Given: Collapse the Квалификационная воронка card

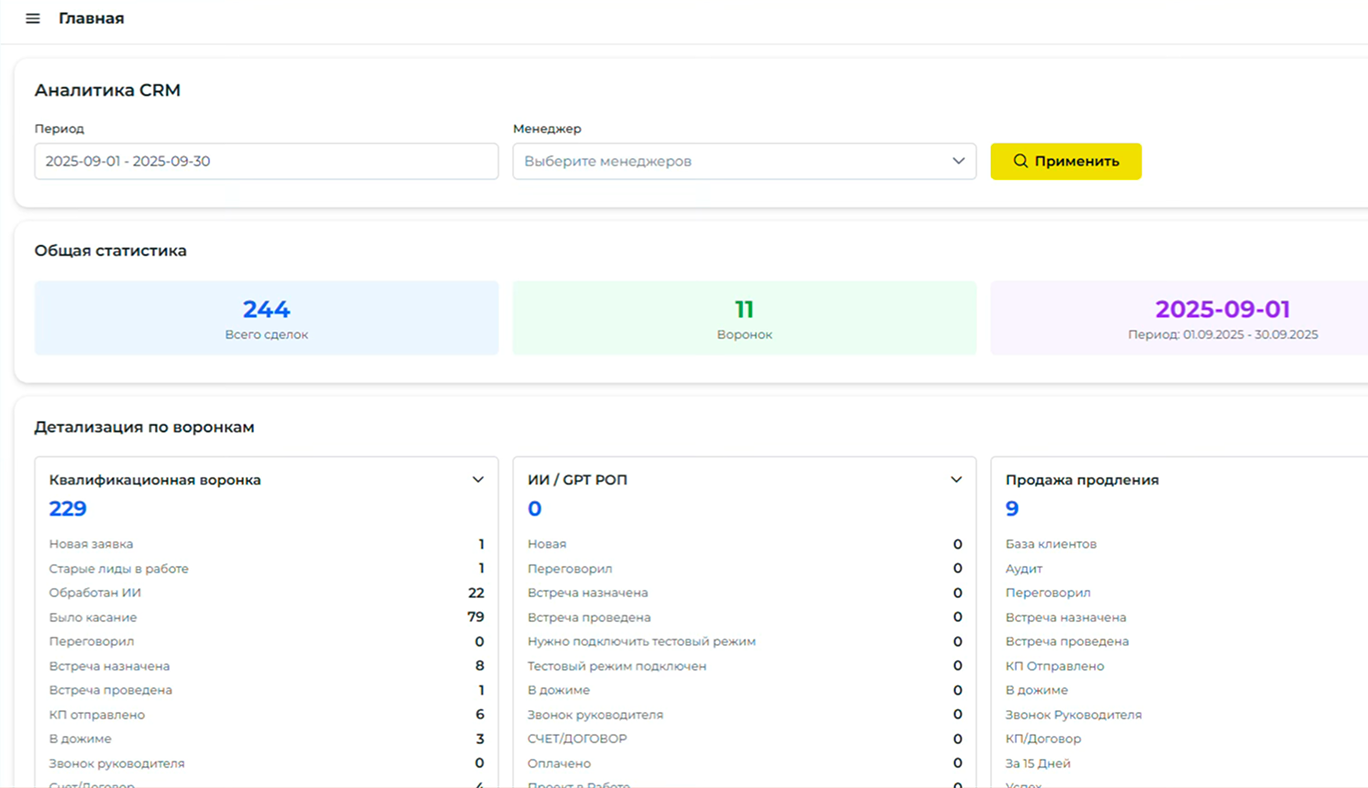Looking at the screenshot, I should [478, 480].
